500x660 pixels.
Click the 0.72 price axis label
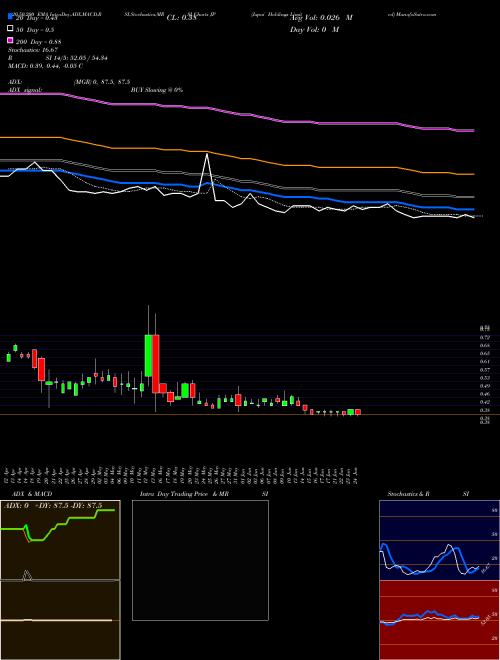pyautogui.click(x=484, y=338)
